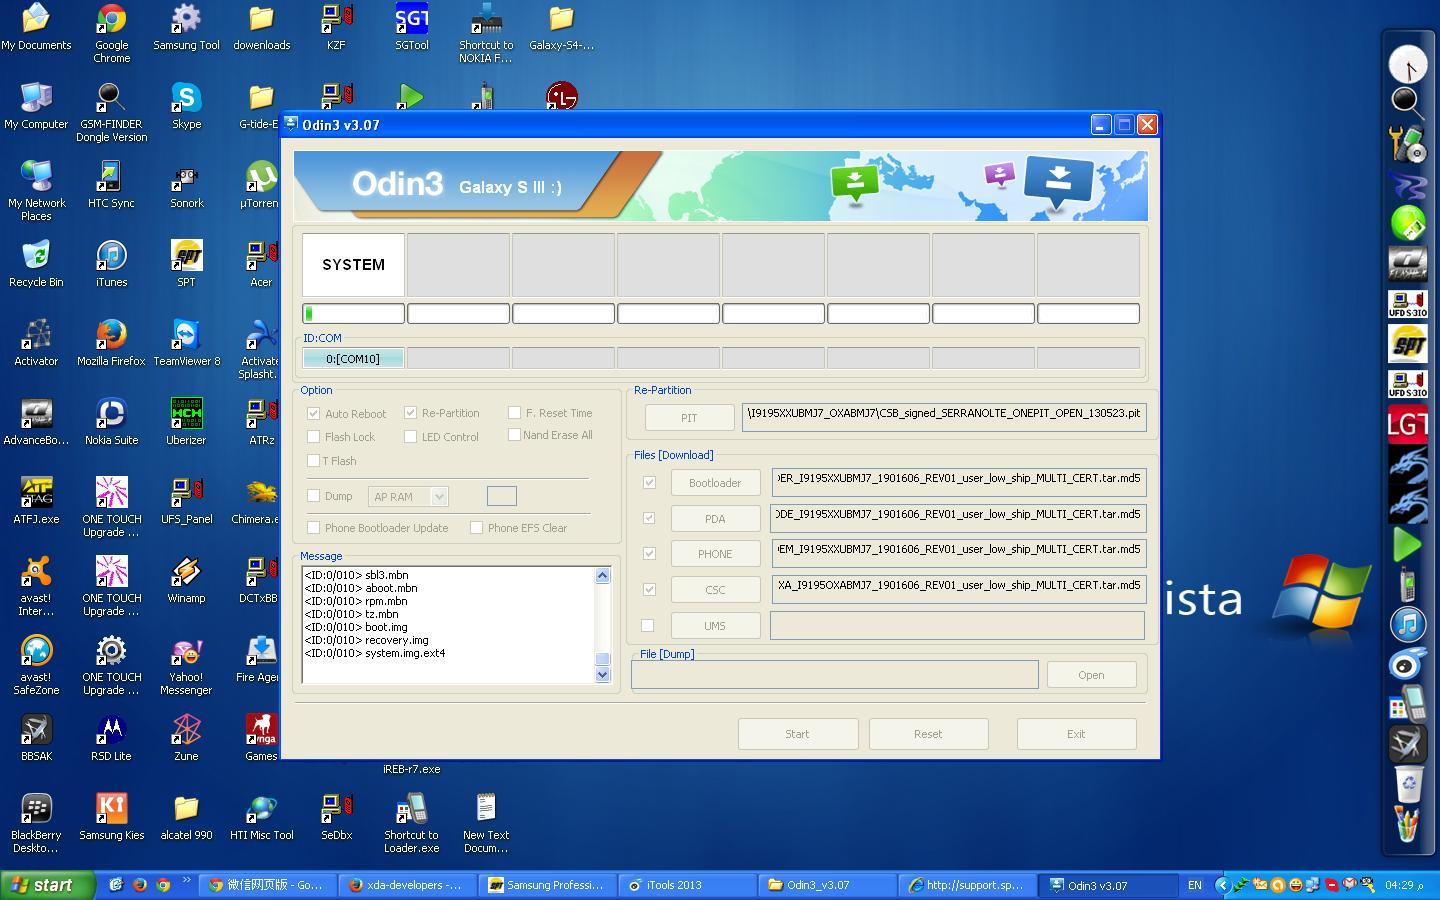Open HTC Sync desktop icon
The image size is (1440, 900).
click(x=111, y=185)
